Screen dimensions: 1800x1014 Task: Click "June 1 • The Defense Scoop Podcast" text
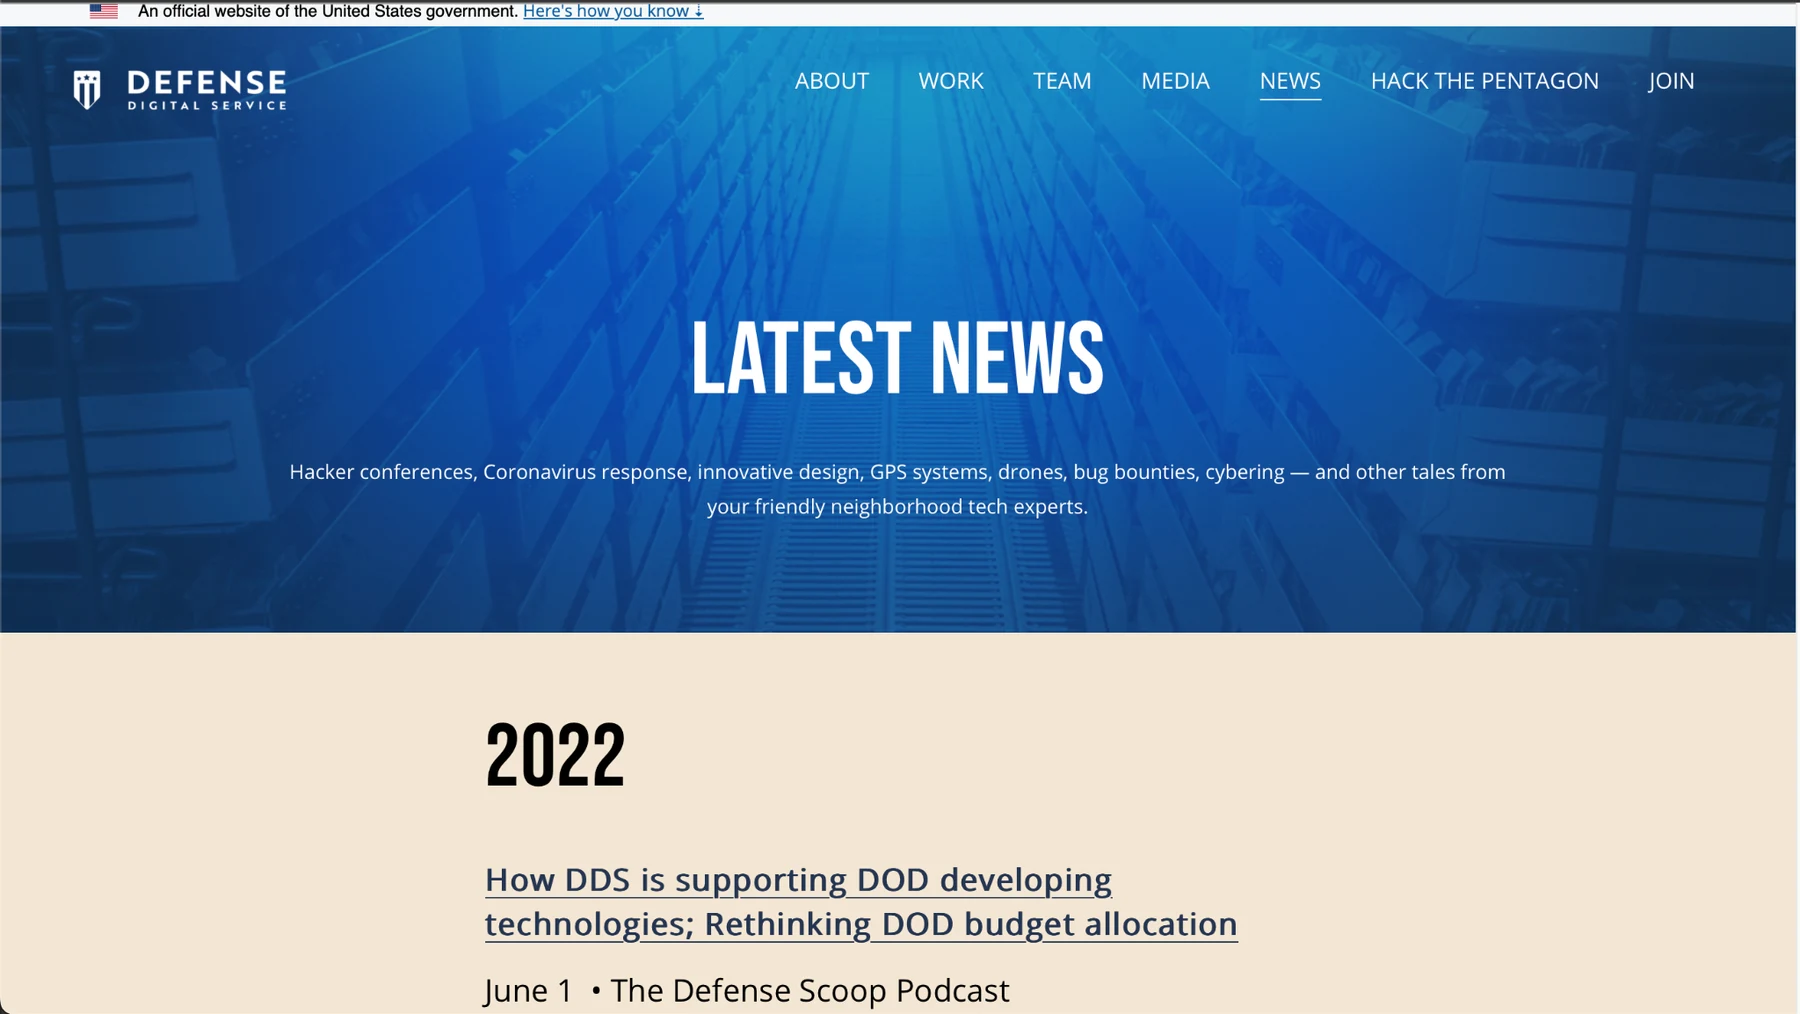[747, 990]
